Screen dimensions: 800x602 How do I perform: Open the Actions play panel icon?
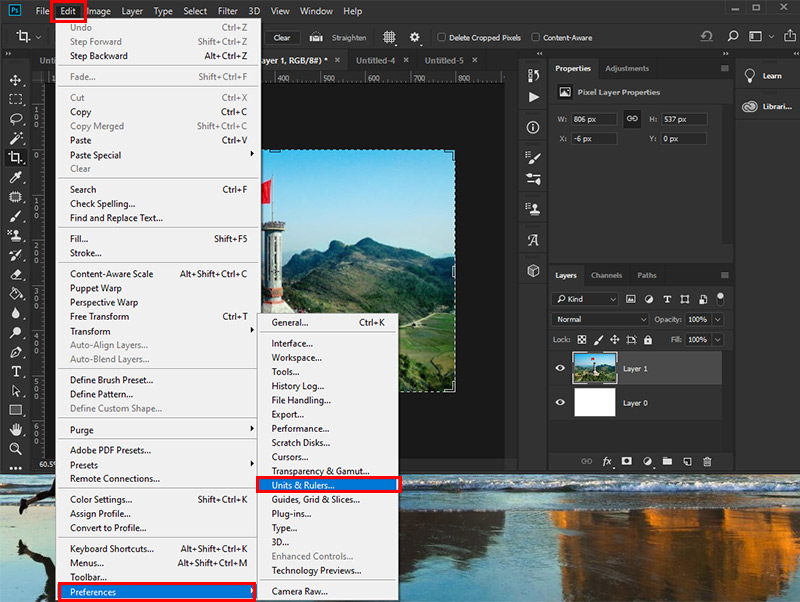click(x=533, y=97)
